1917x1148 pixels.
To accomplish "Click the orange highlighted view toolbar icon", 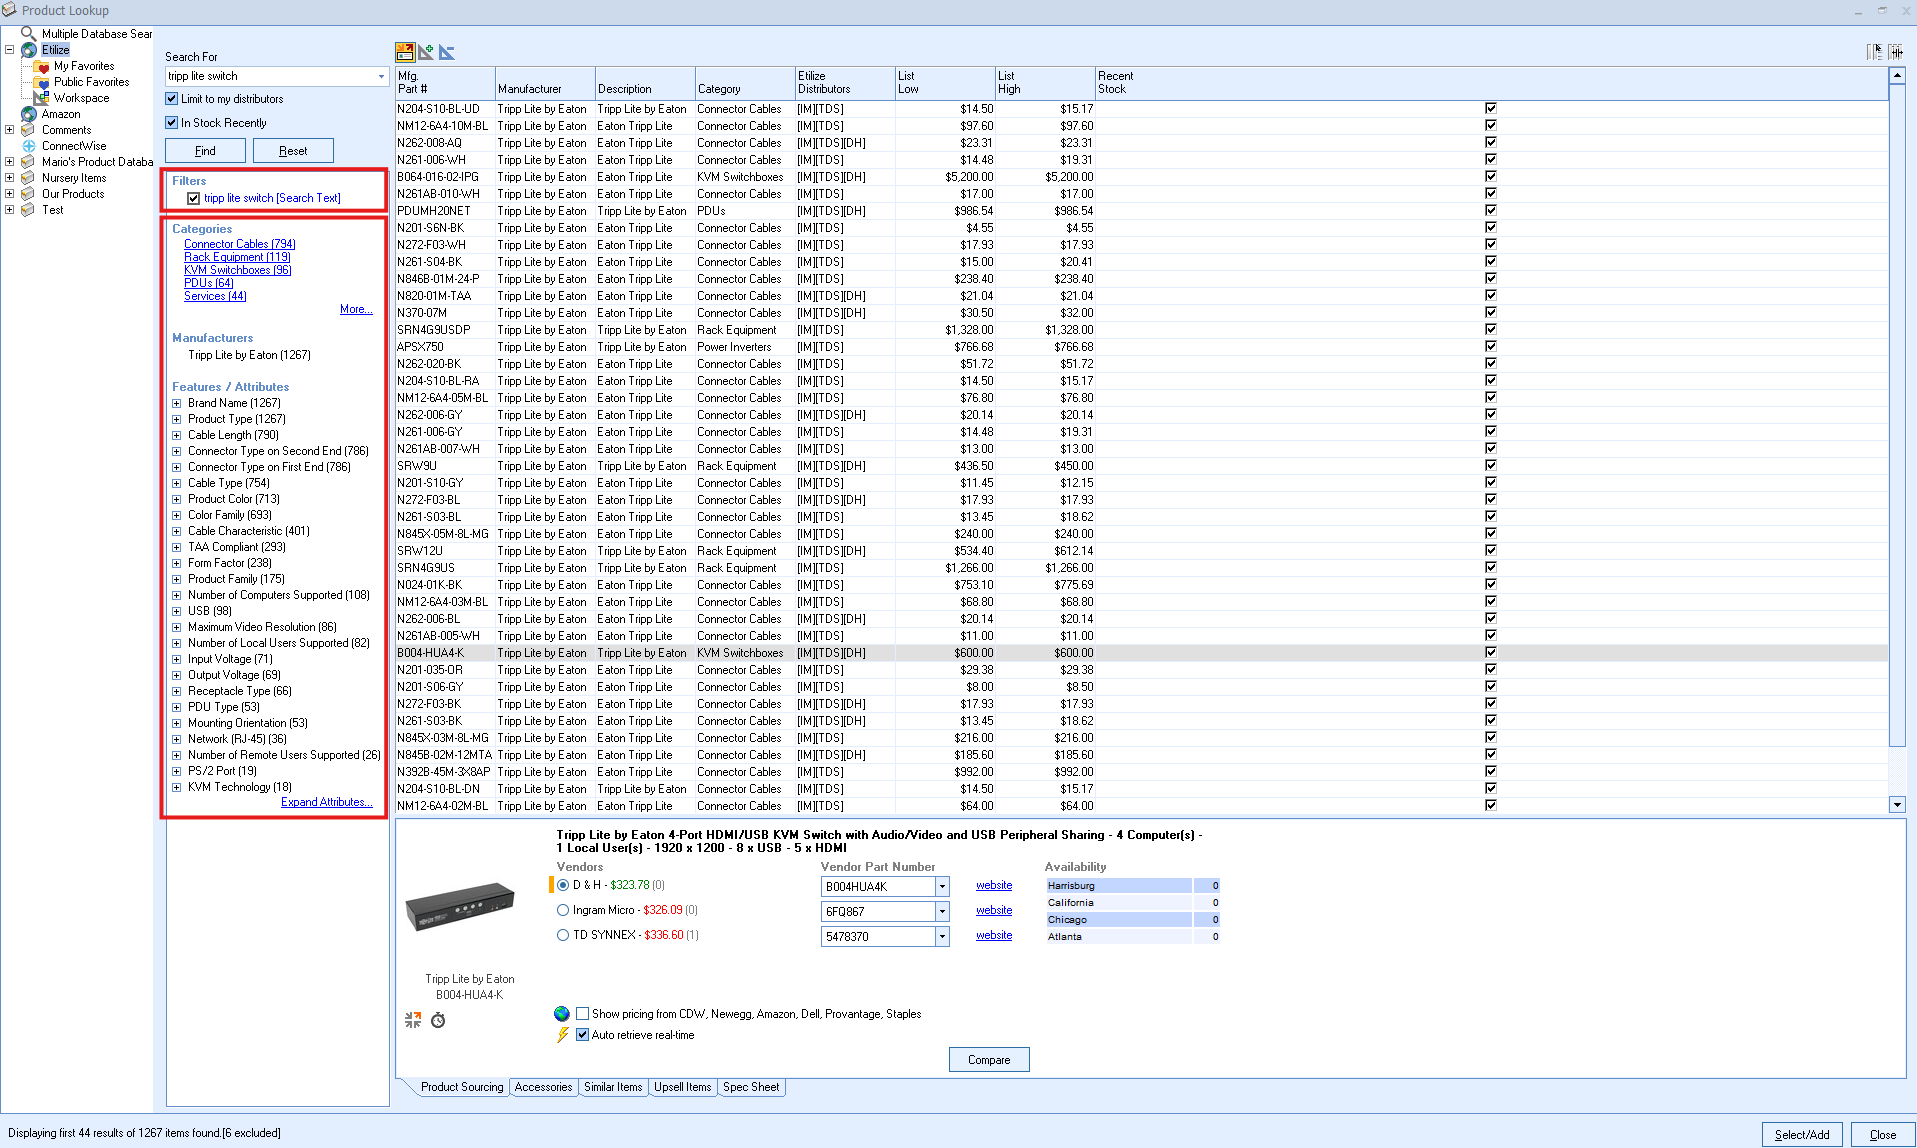I will 405,52.
